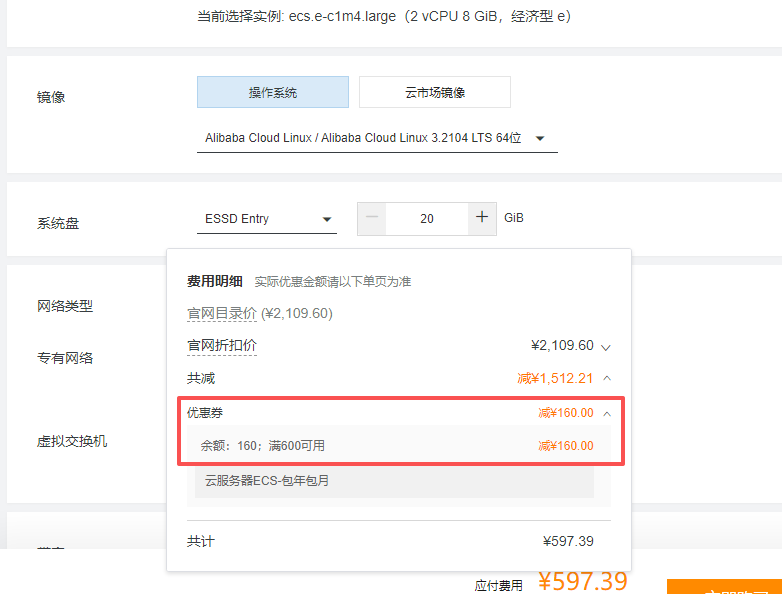Click the 减¥1,512.21 total discount amount
Image resolution: width=782 pixels, height=594 pixels.
555,378
